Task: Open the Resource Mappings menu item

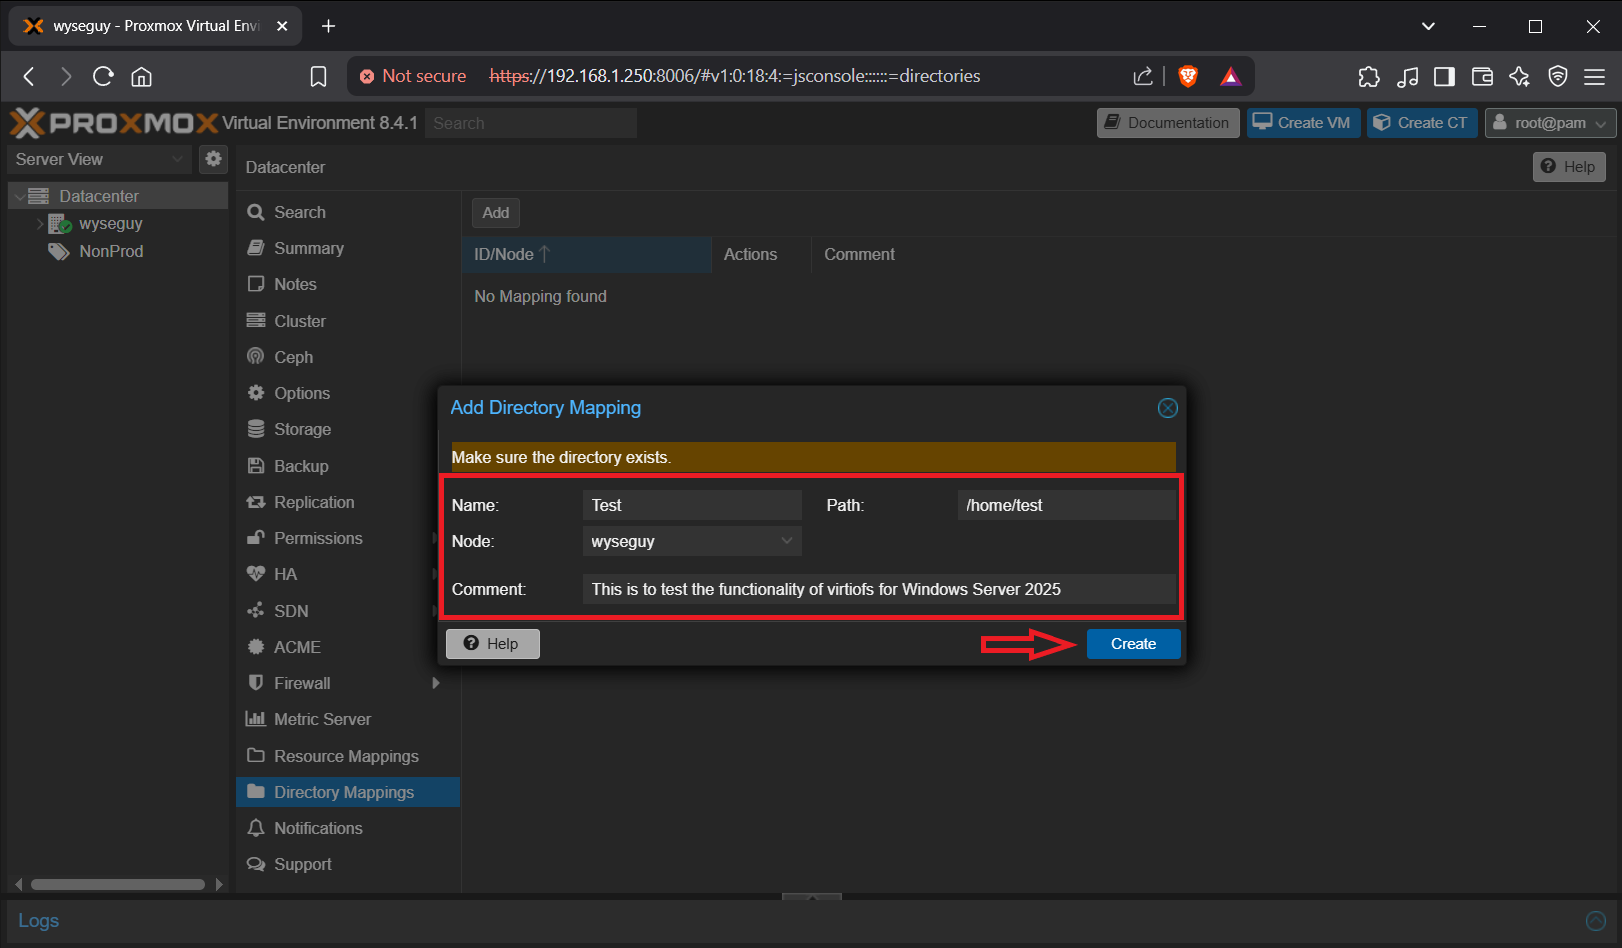Action: tap(347, 756)
